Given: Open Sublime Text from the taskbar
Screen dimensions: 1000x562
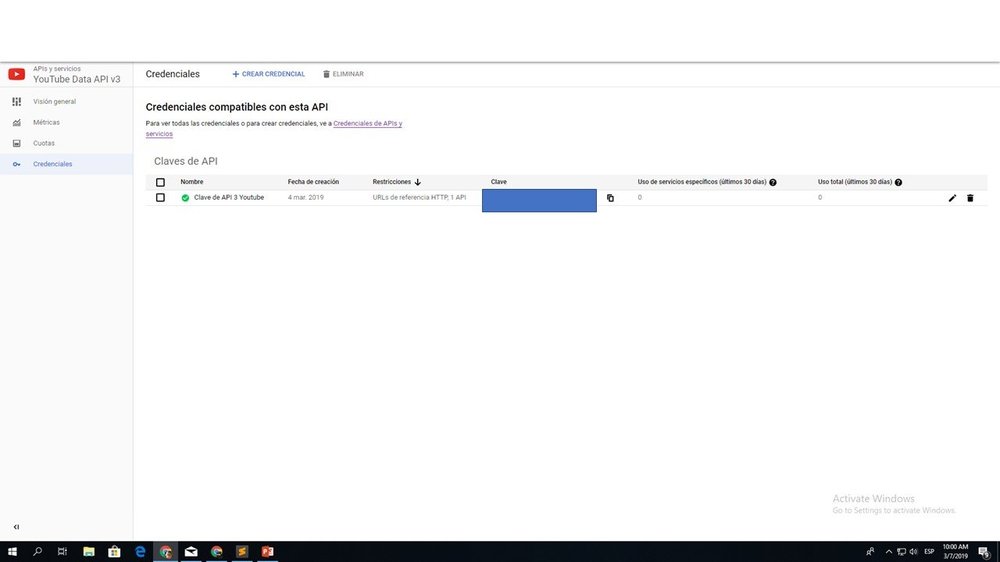Looking at the screenshot, I should pos(242,551).
